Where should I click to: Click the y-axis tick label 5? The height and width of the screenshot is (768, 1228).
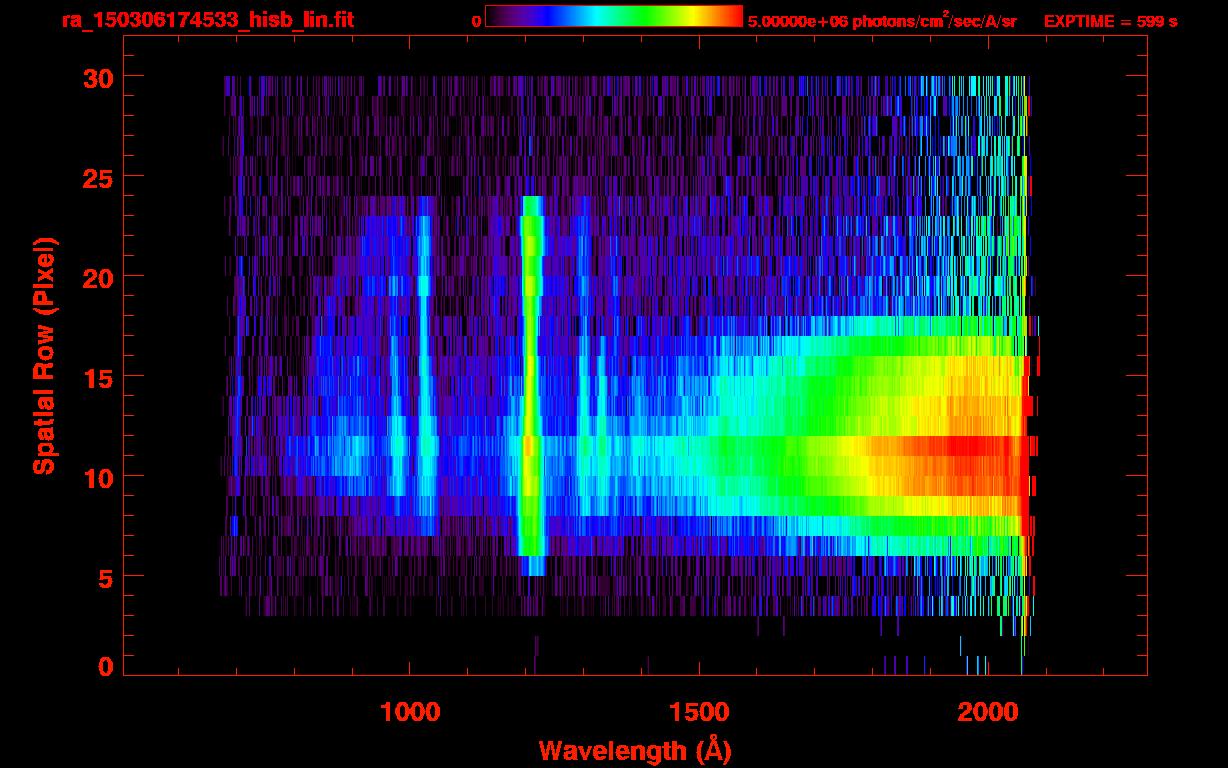point(106,577)
